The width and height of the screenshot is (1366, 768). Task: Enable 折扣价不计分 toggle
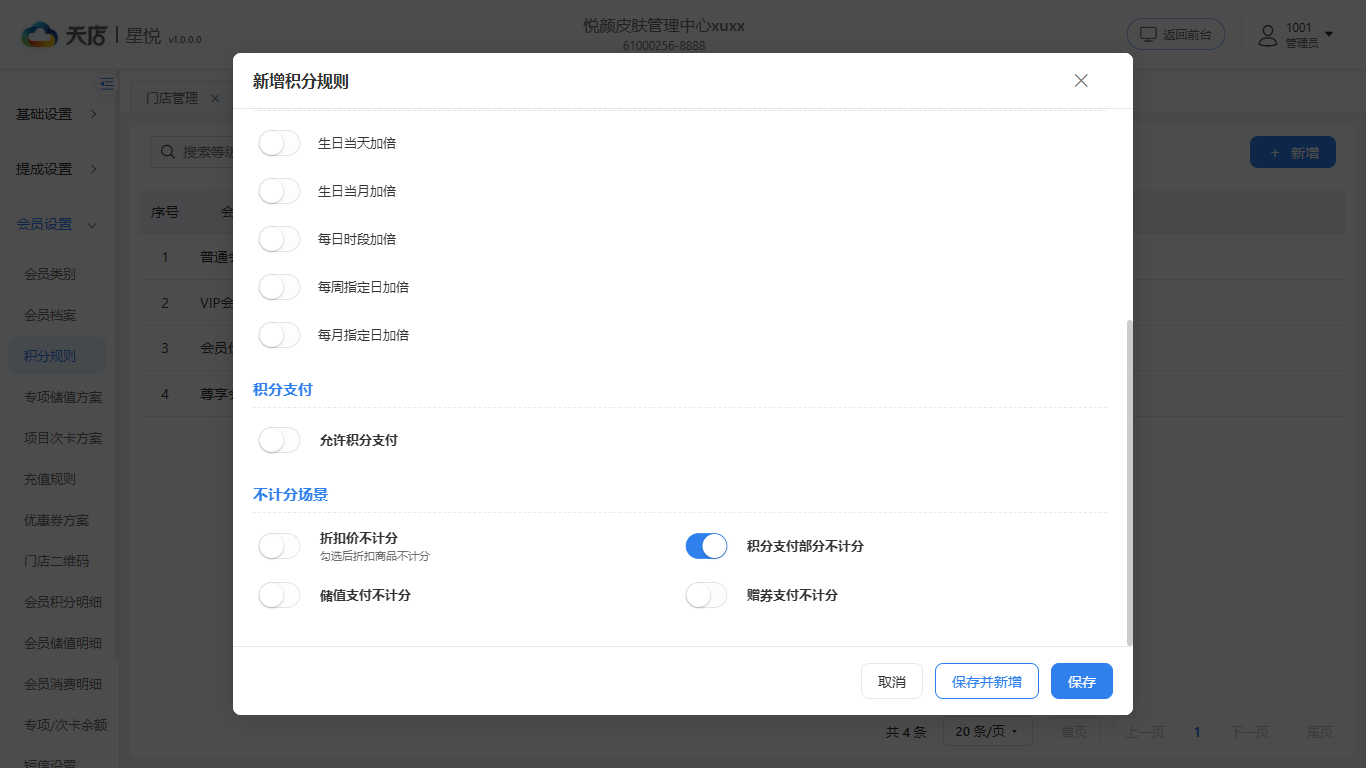[279, 546]
